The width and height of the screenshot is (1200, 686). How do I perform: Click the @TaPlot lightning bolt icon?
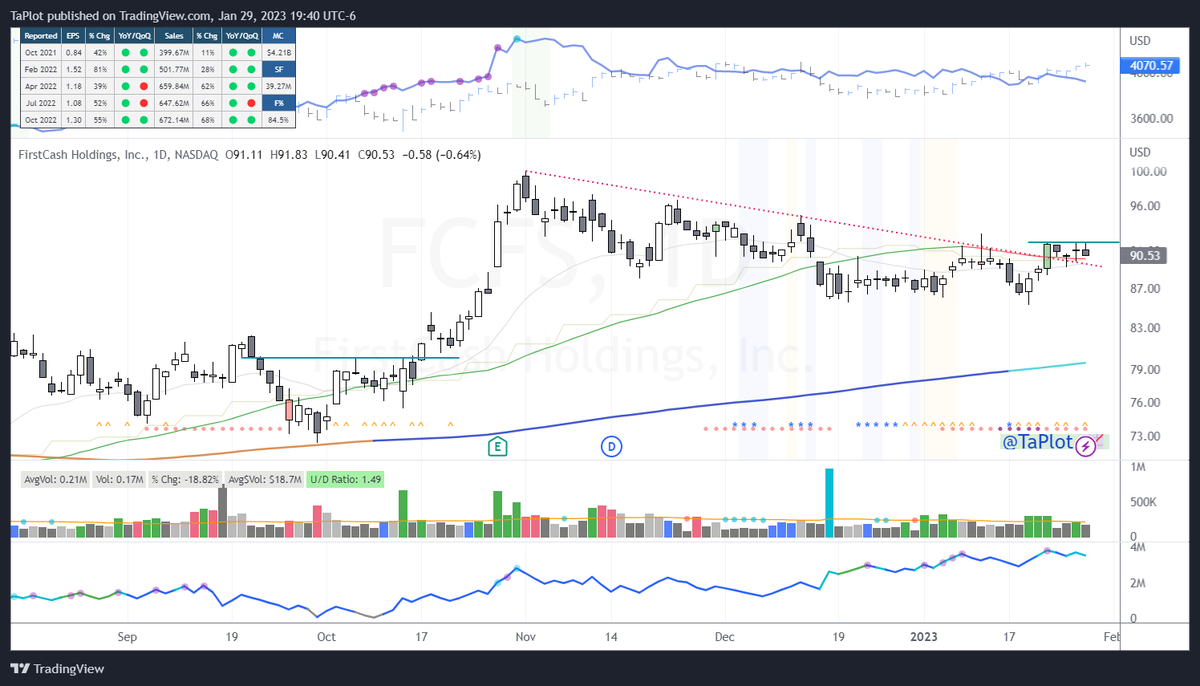tap(1086, 446)
